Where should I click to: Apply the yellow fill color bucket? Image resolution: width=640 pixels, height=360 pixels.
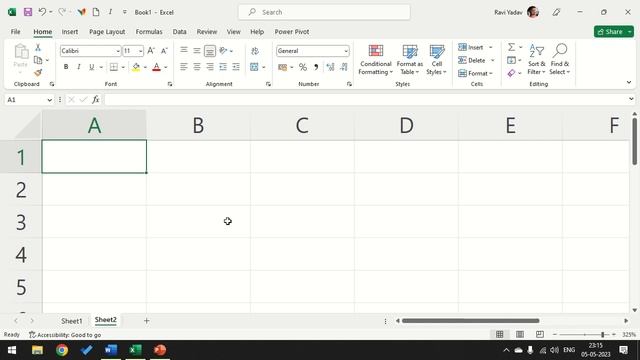pos(136,67)
